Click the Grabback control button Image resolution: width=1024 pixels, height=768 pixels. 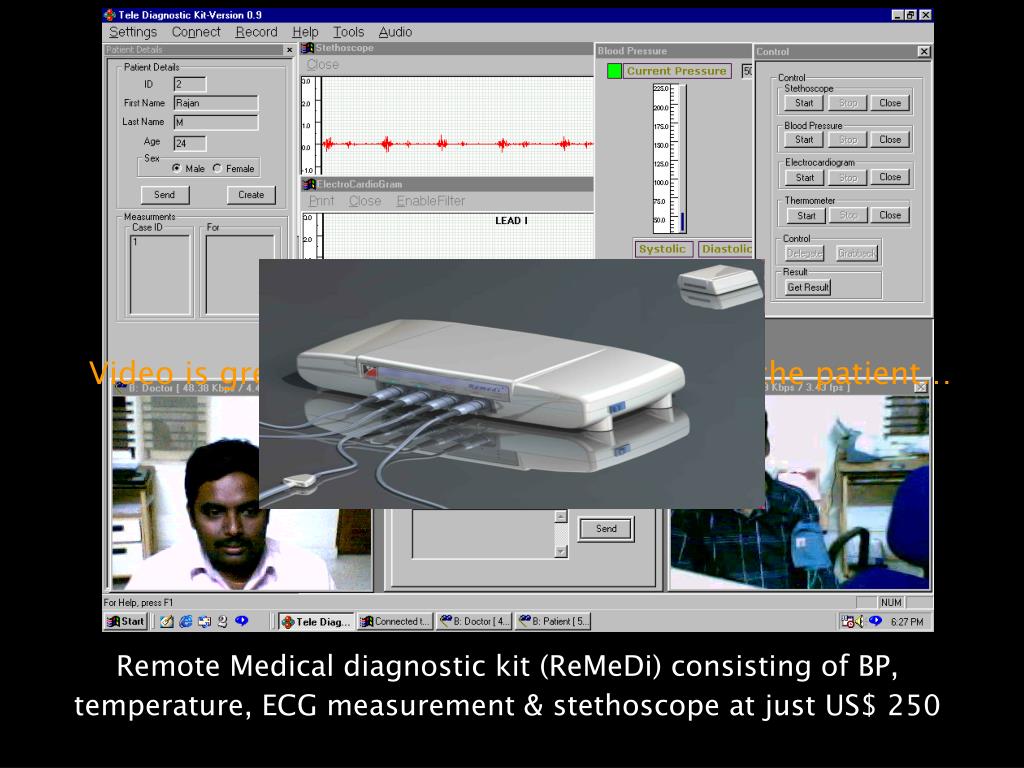(x=857, y=253)
